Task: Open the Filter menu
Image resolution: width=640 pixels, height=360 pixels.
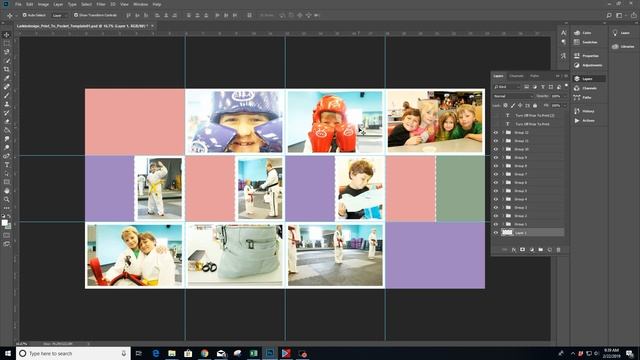Action: [101, 4]
